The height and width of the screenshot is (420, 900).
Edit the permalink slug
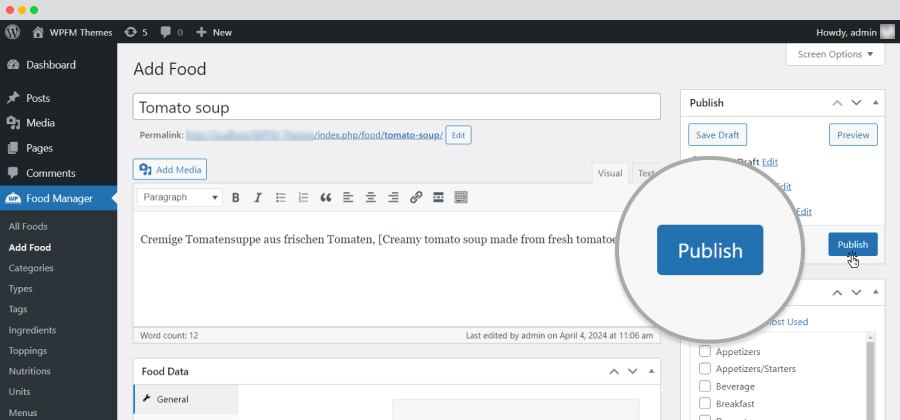458,135
